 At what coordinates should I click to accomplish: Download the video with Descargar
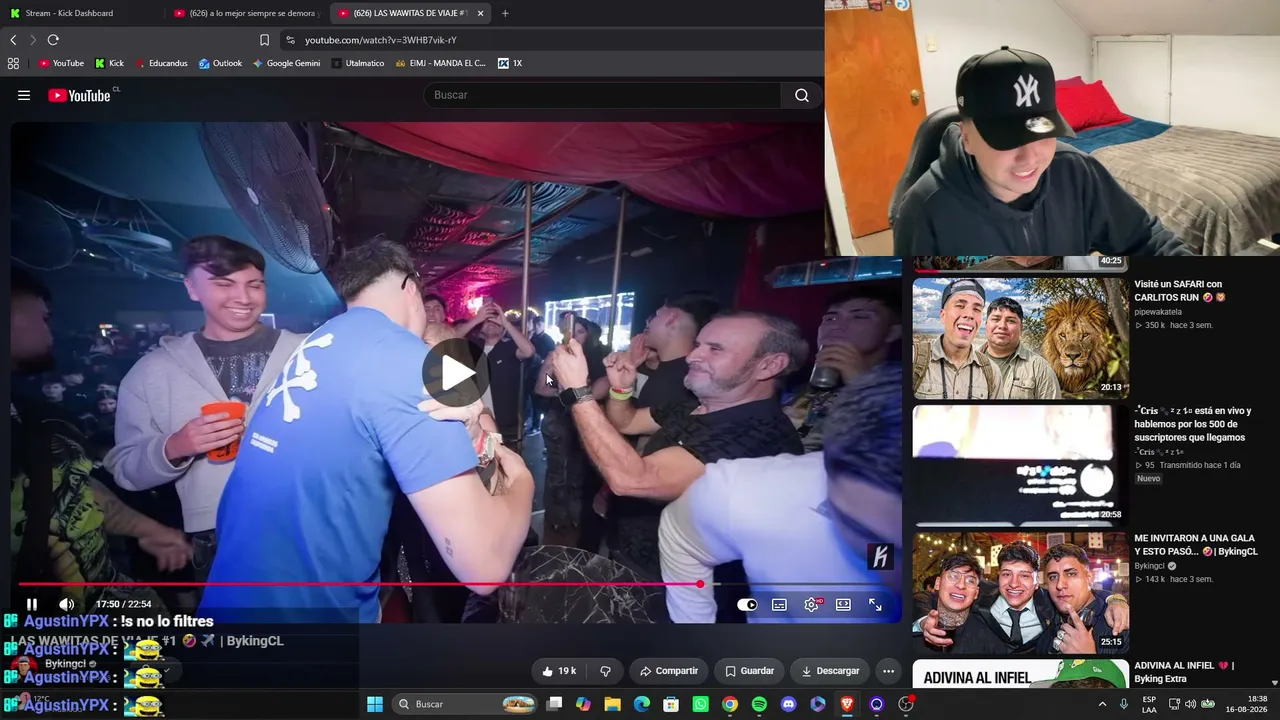tap(830, 671)
